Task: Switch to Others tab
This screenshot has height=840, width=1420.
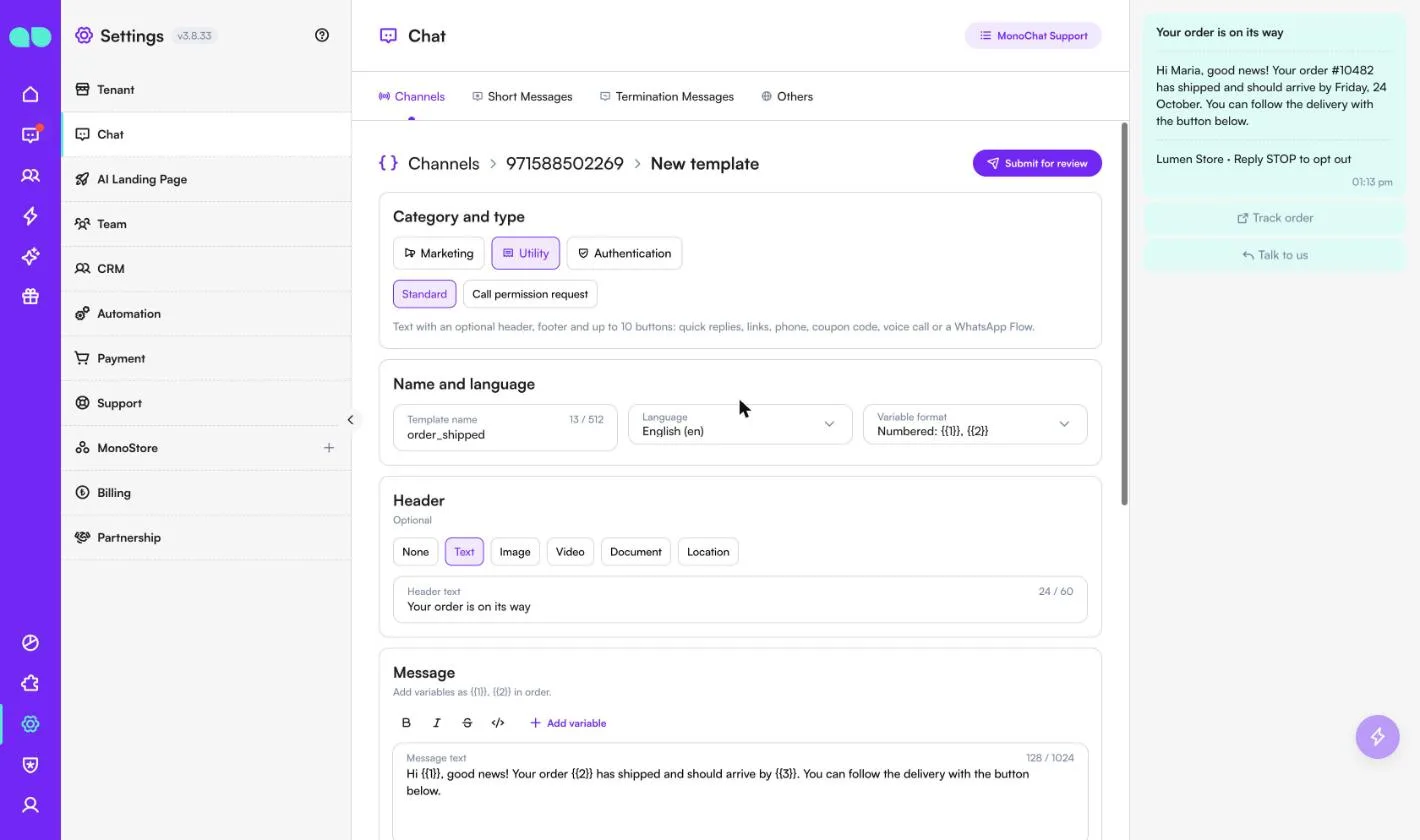Action: pyautogui.click(x=787, y=97)
